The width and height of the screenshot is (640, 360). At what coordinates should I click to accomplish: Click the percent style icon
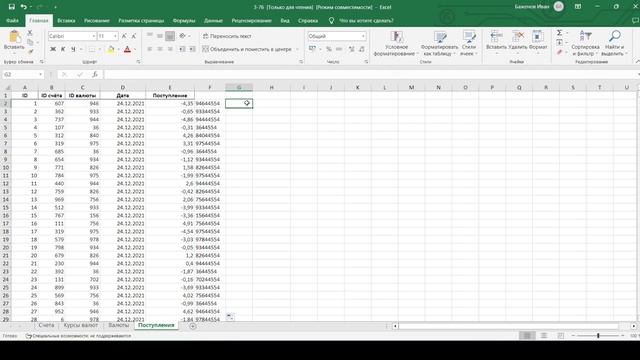[x=329, y=49]
